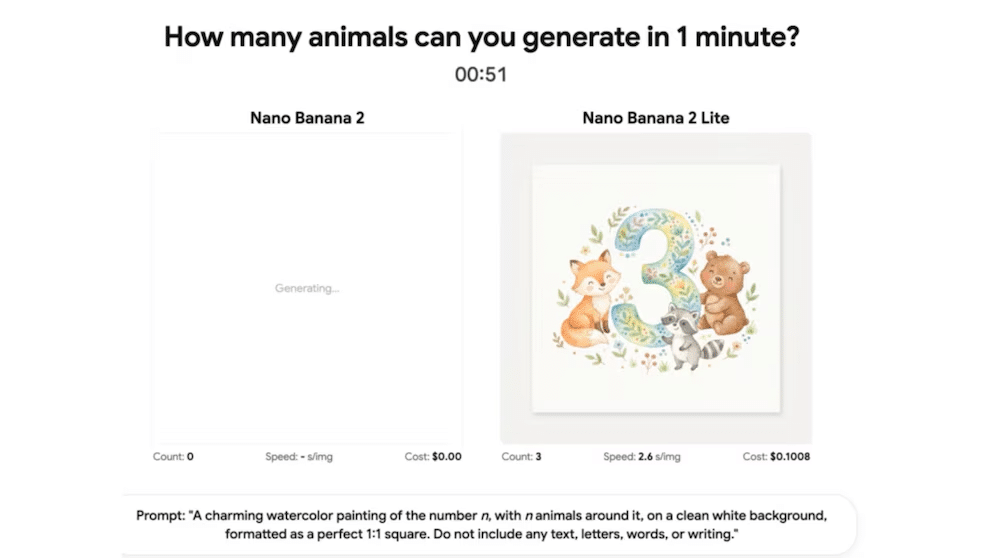
Task: Click the Count 0 label under Nano Banana 2
Action: pyautogui.click(x=173, y=456)
